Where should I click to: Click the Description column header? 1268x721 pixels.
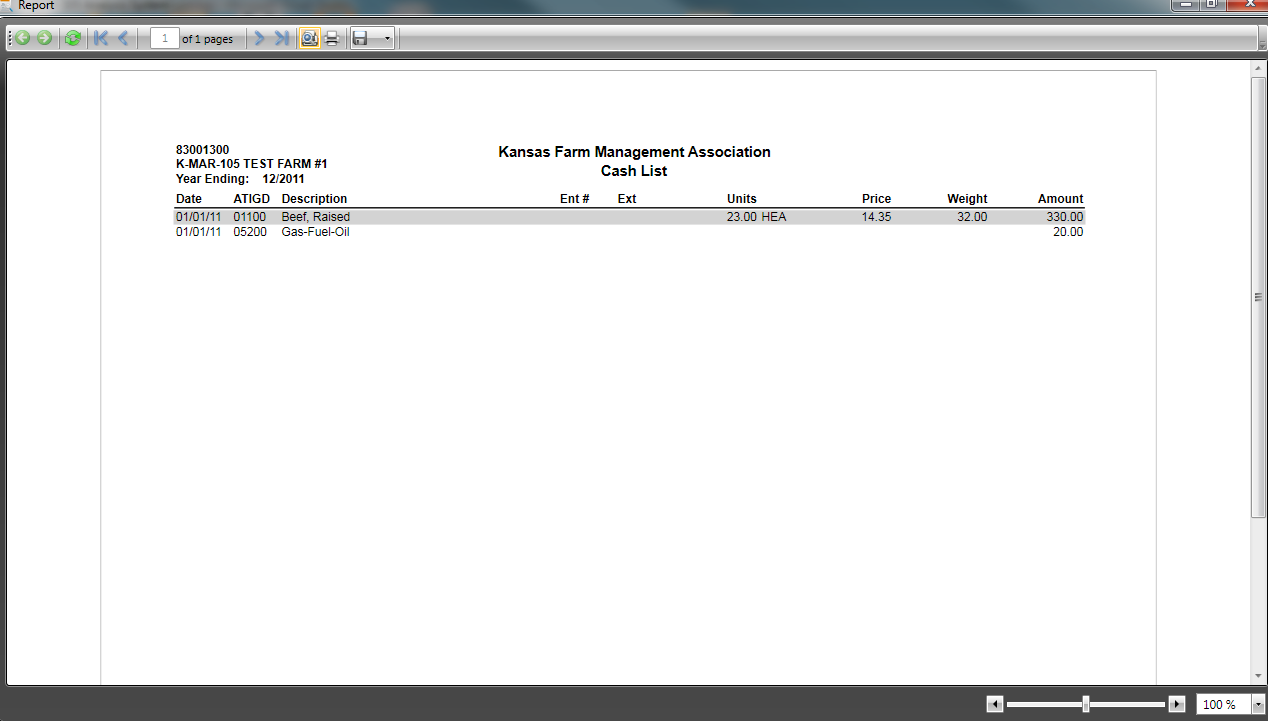(x=315, y=199)
